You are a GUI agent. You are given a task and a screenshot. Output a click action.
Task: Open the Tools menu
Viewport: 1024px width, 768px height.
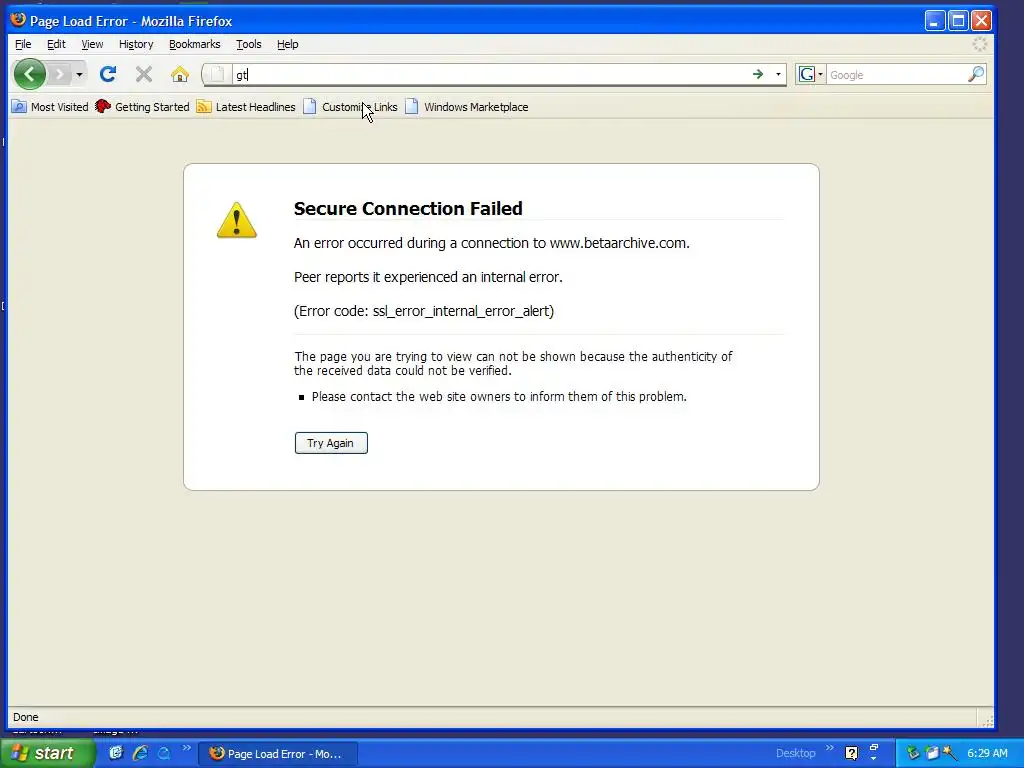coord(249,44)
